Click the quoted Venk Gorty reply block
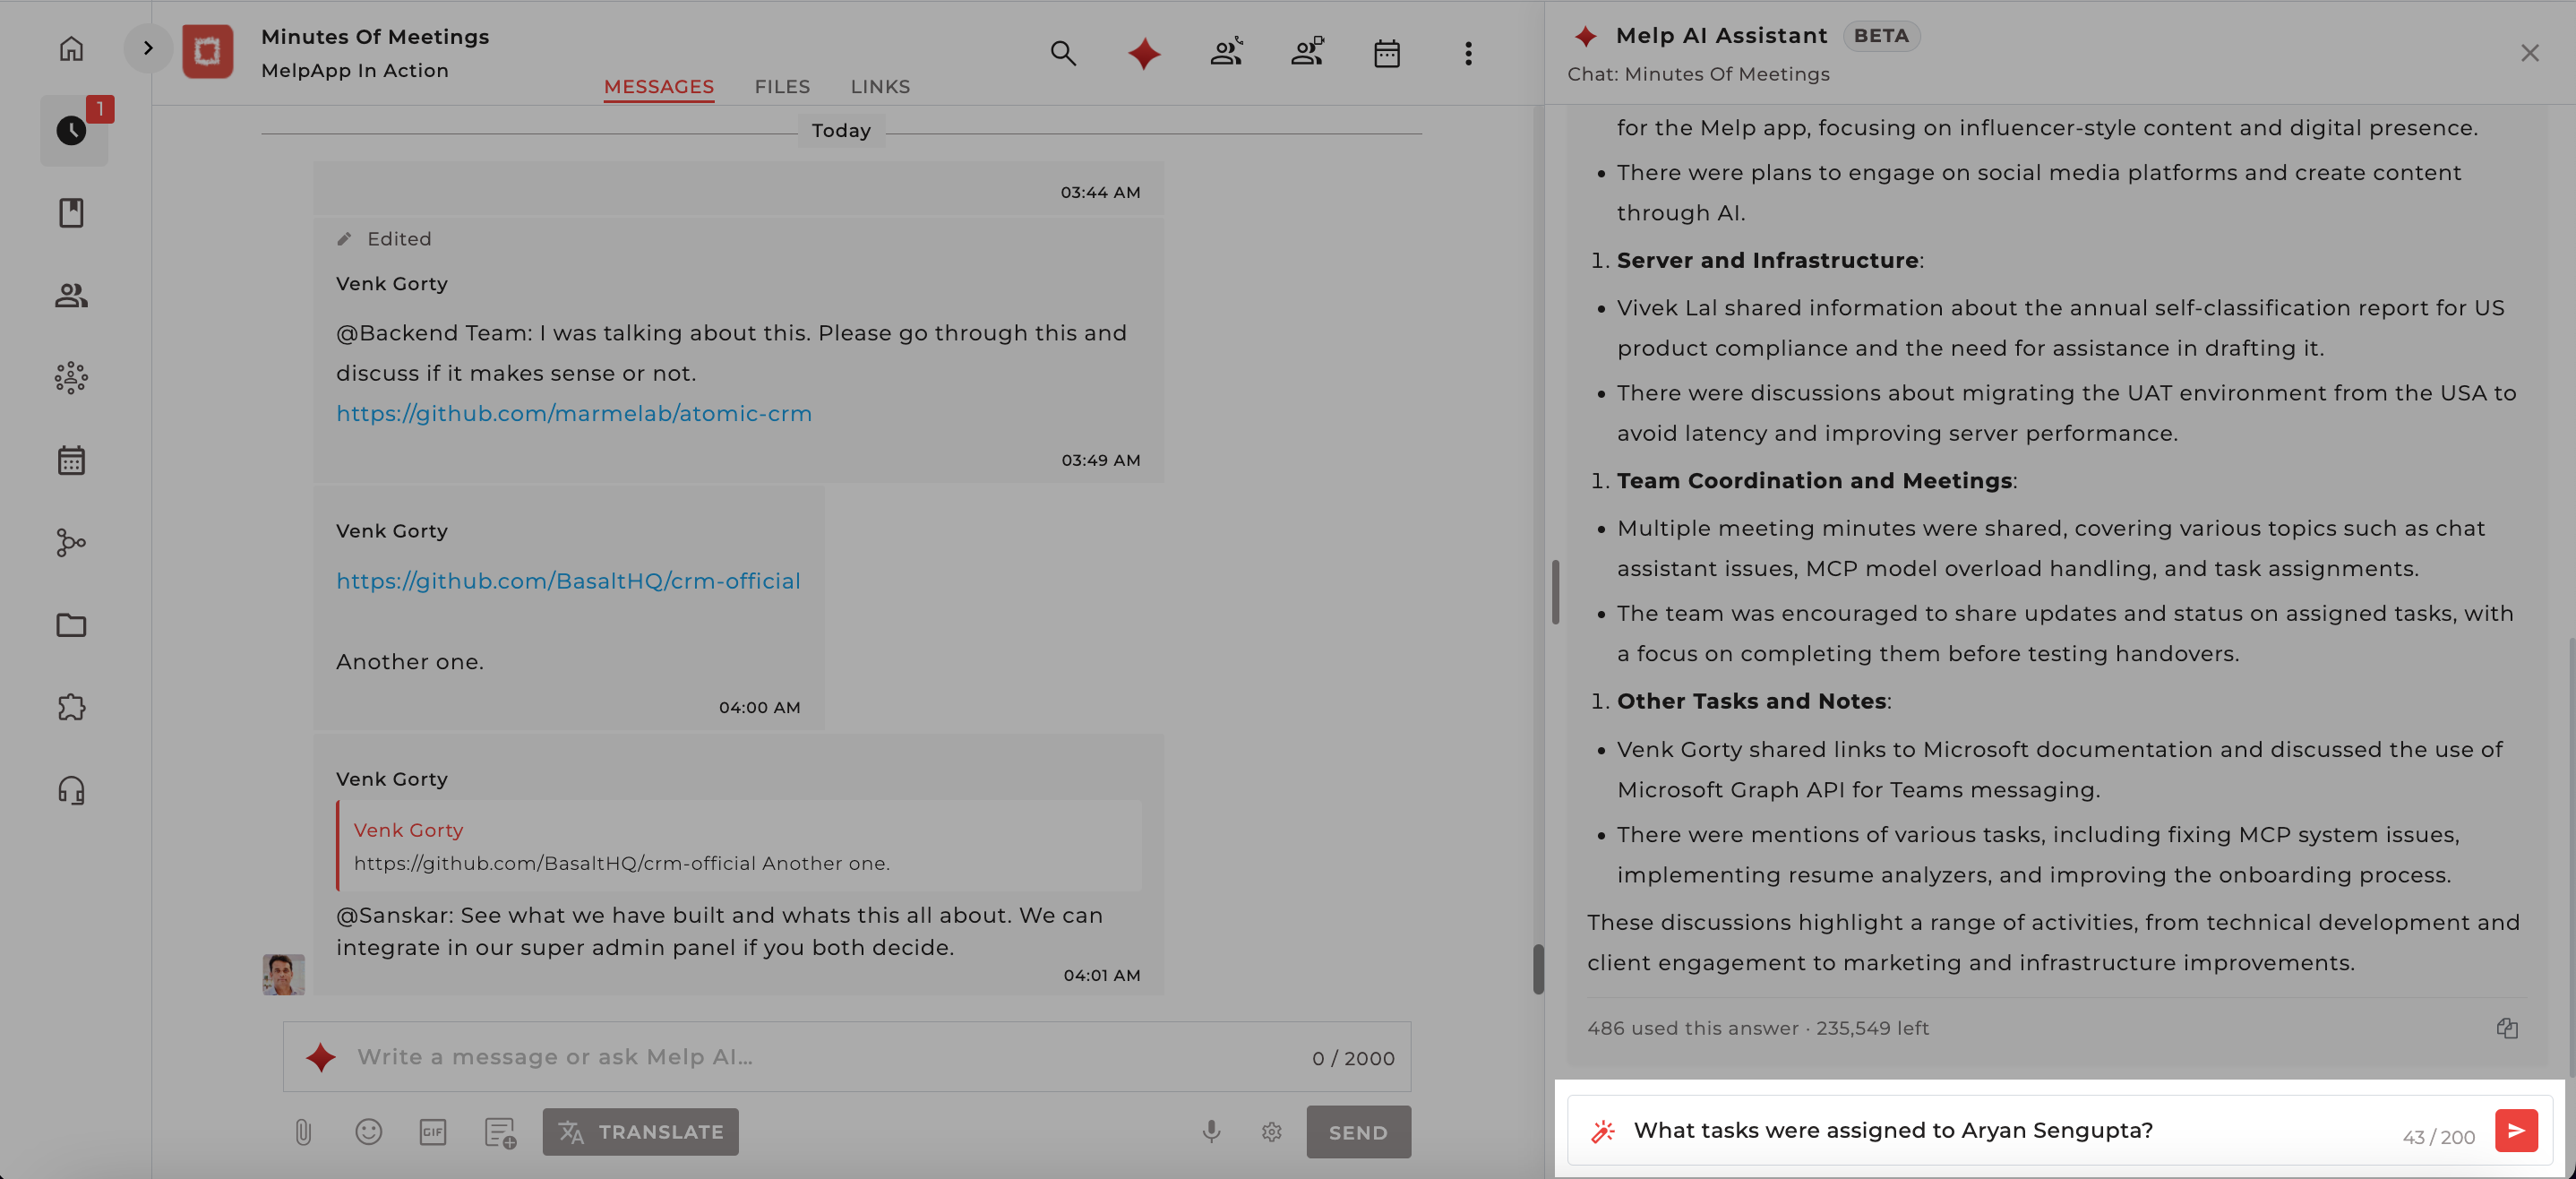 (739, 845)
